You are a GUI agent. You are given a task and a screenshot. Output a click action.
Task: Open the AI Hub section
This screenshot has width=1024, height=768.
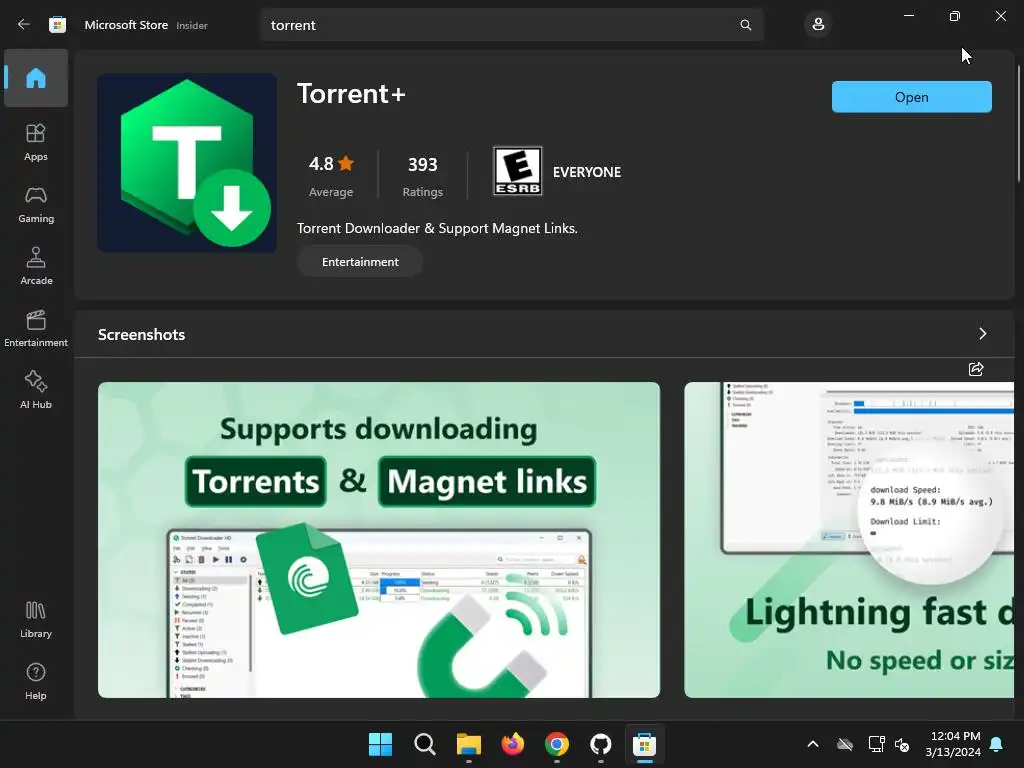36,391
